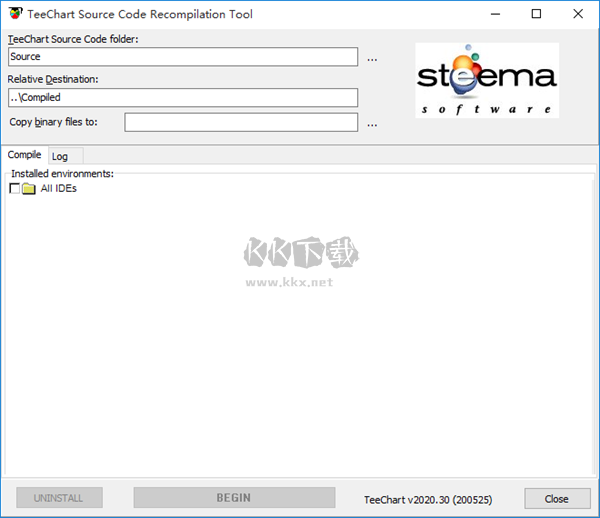Click the Installed environments label
This screenshot has width=600, height=518.
pos(62,174)
